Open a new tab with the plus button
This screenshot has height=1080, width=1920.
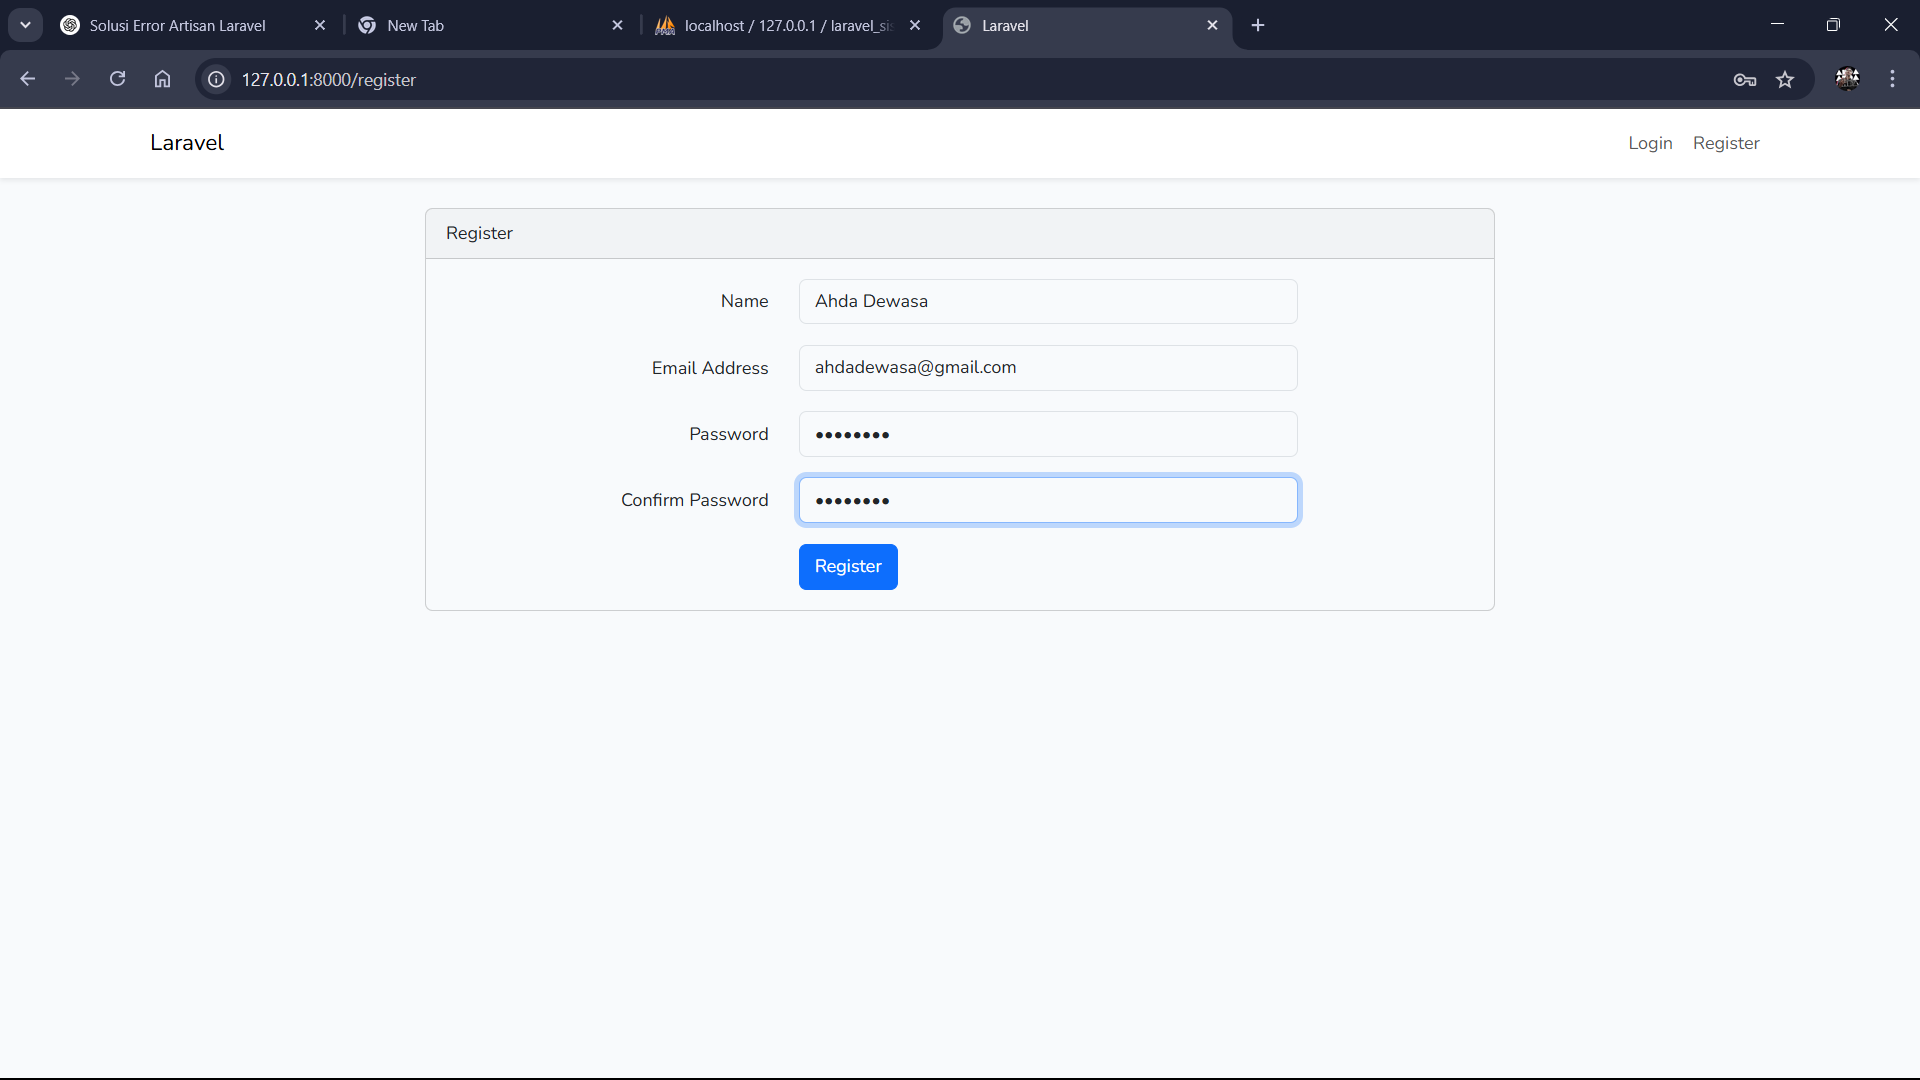[1258, 25]
